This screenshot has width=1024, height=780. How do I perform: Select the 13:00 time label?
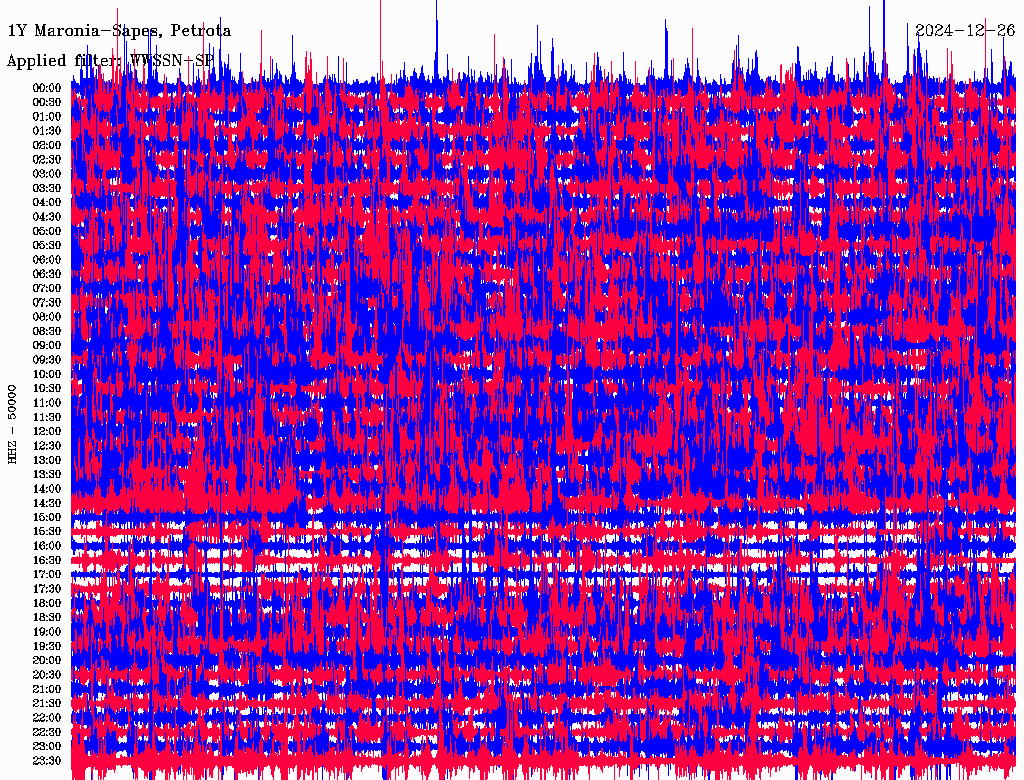[47, 461]
